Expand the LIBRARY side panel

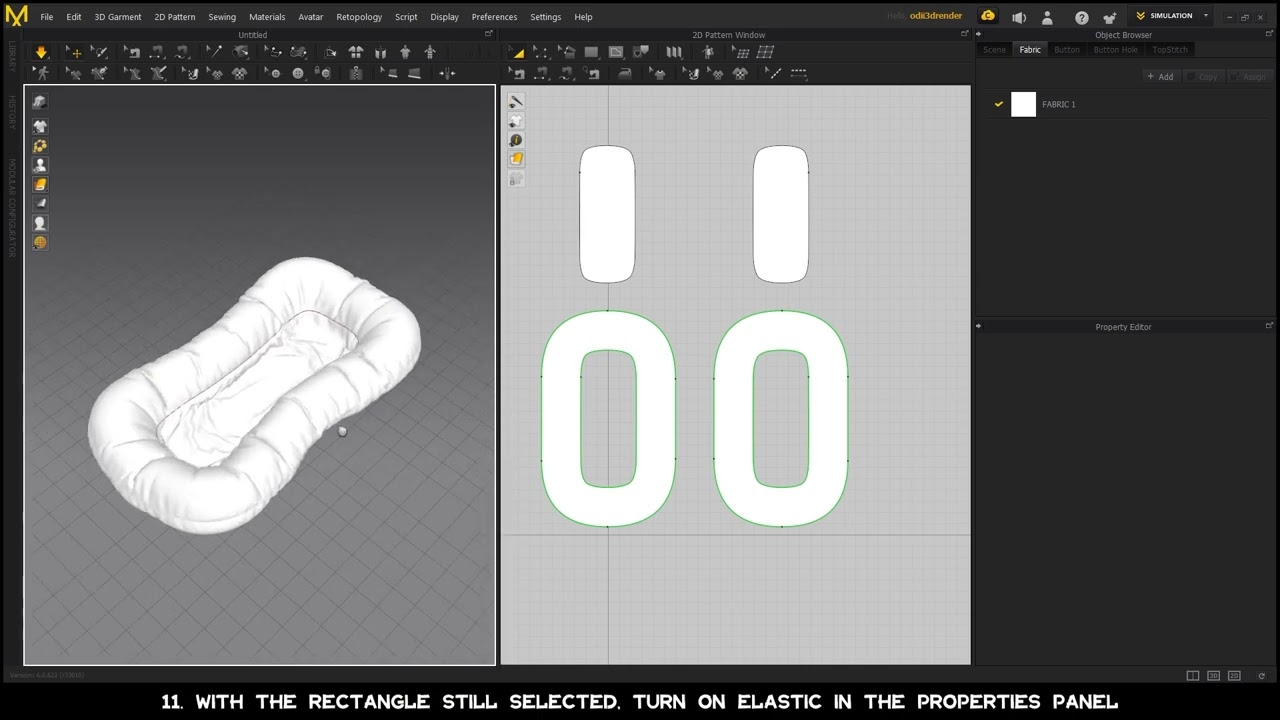coord(12,57)
